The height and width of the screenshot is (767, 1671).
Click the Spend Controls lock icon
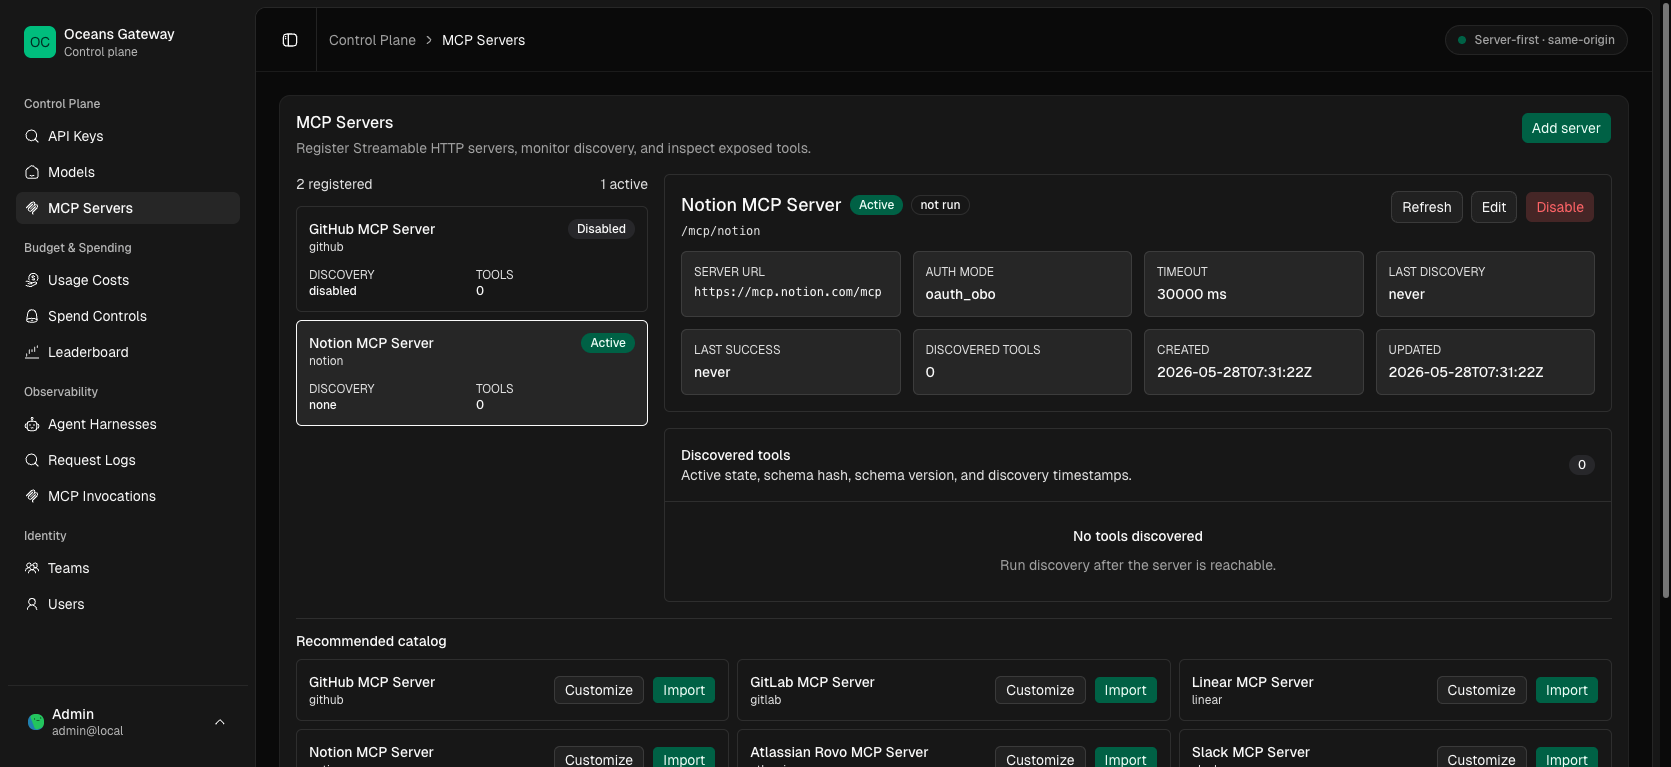point(32,316)
